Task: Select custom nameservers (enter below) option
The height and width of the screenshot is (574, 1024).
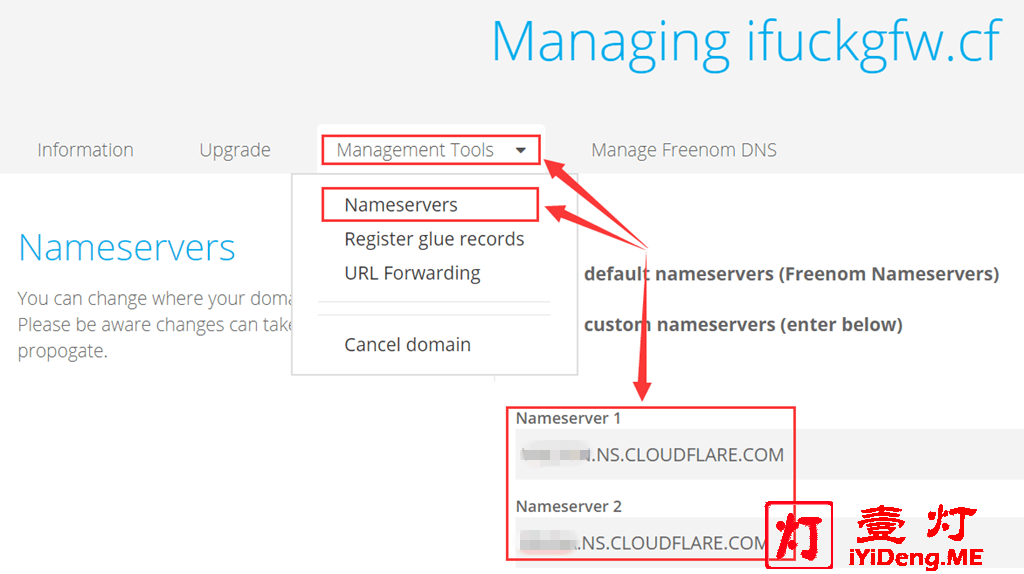Action: pyautogui.click(x=743, y=325)
